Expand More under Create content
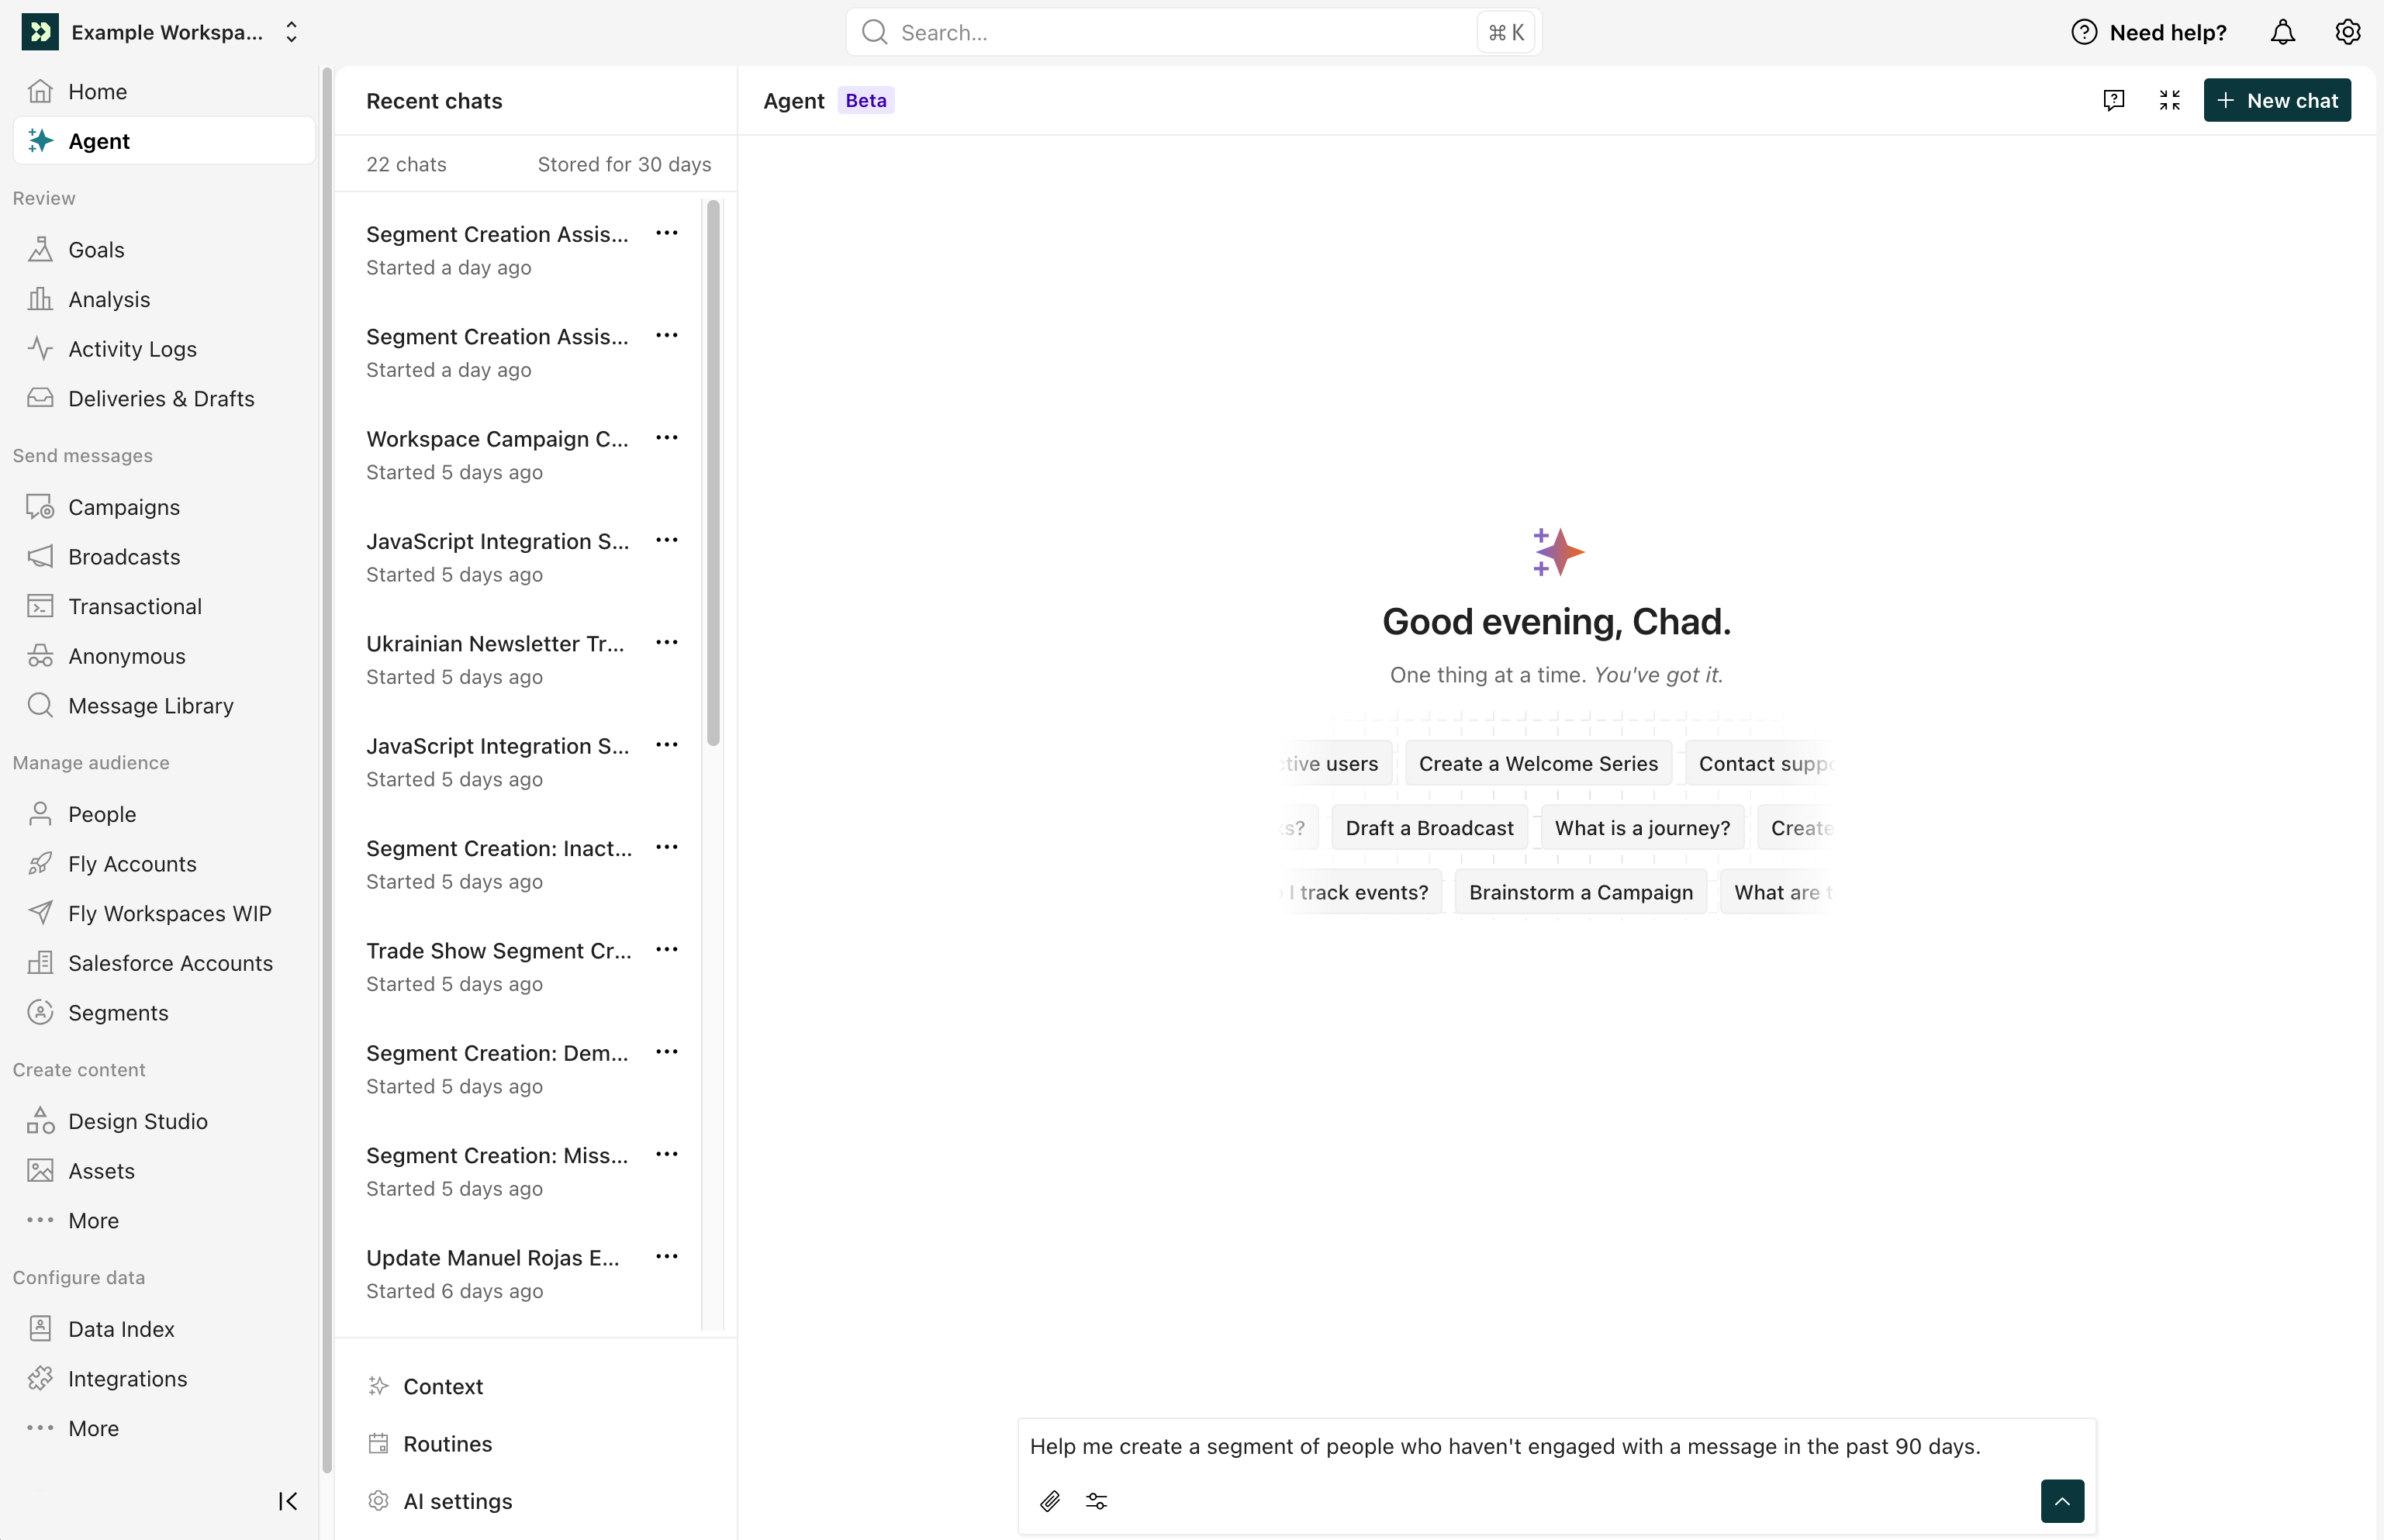This screenshot has width=2384, height=1540. coord(93,1220)
